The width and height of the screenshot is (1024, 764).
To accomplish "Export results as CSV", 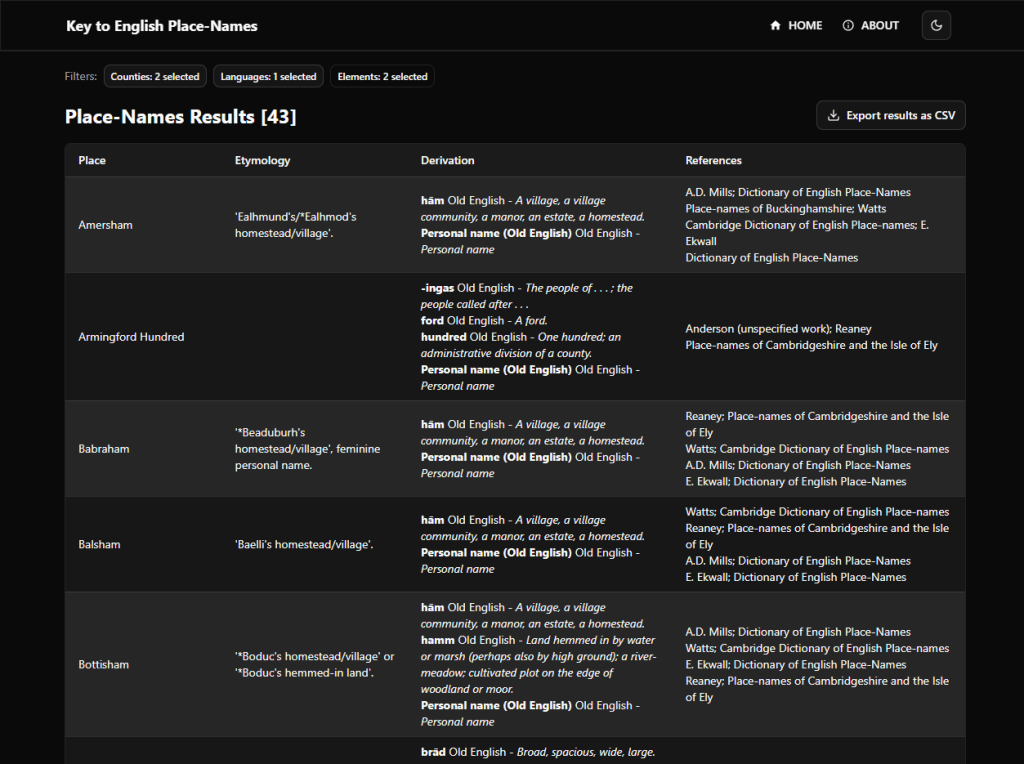I will pyautogui.click(x=900, y=116).
